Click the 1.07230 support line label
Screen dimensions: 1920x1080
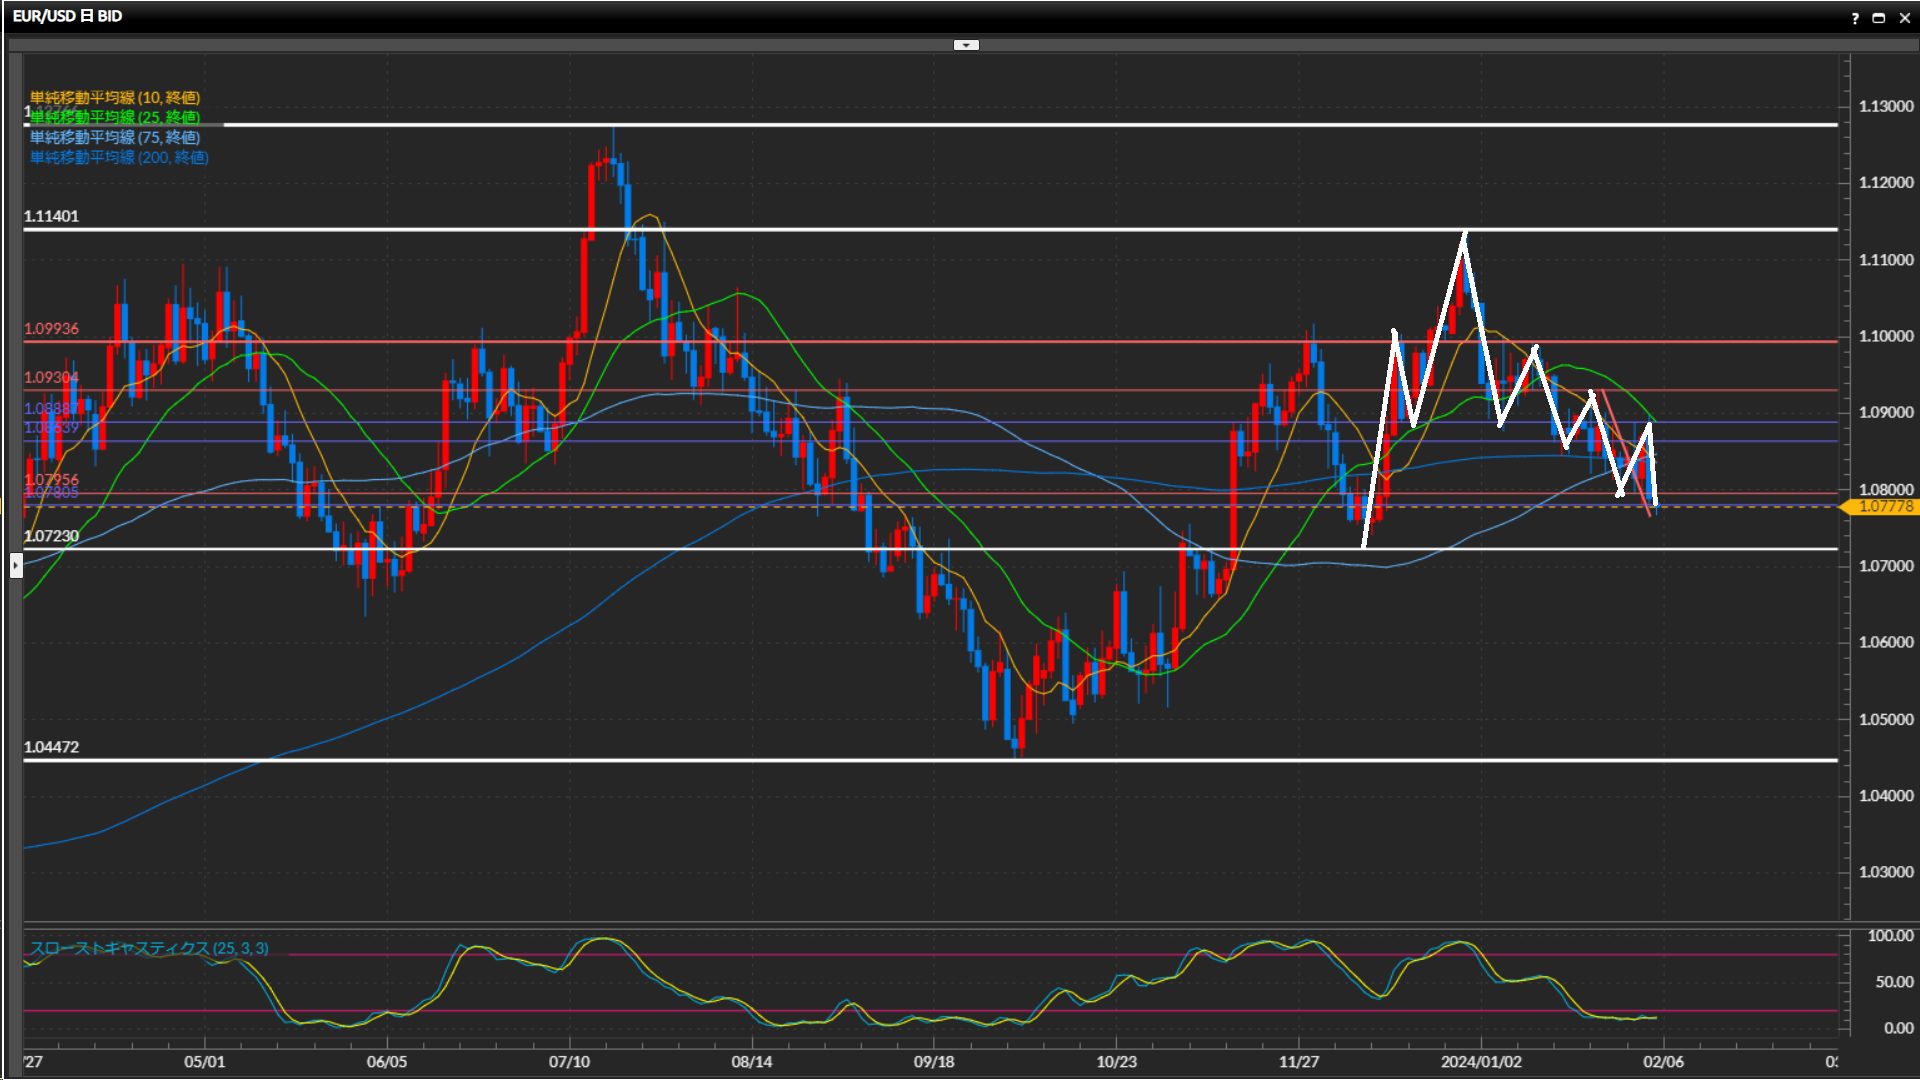click(x=51, y=536)
